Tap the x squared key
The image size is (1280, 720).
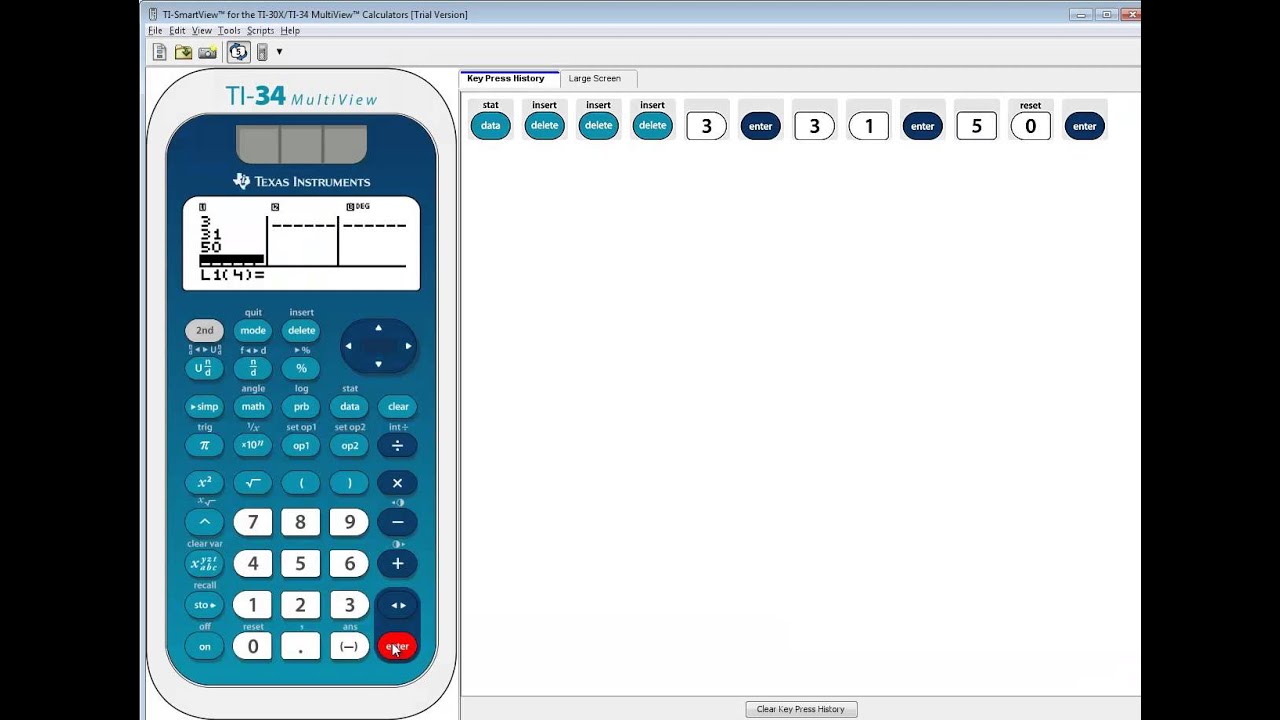point(204,483)
